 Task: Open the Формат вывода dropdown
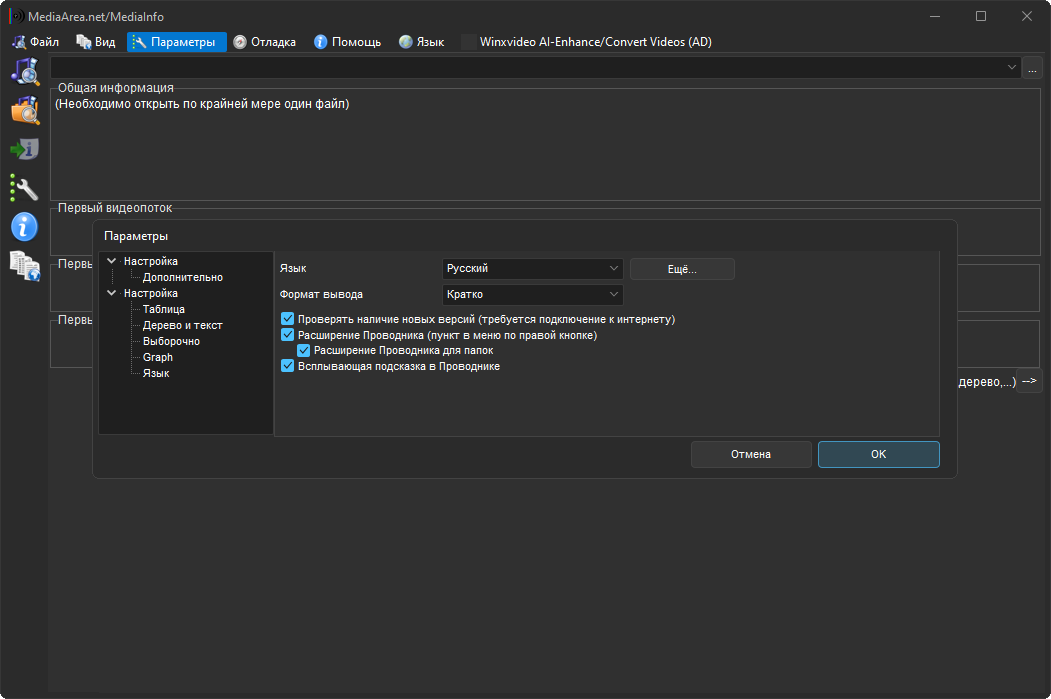click(533, 295)
